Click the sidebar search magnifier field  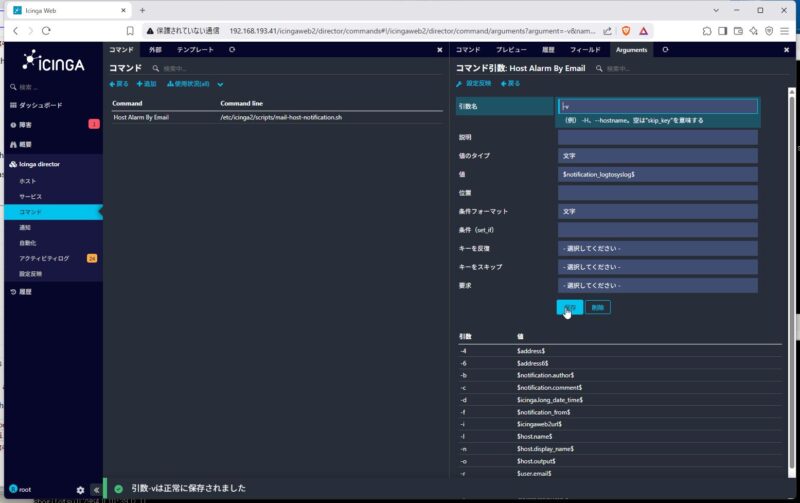tap(51, 87)
